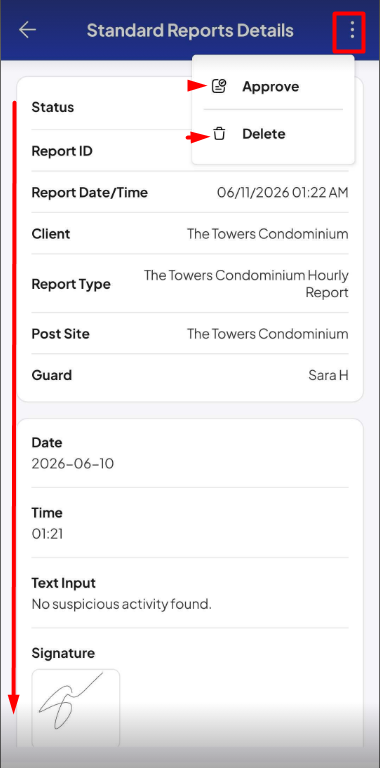Screen dimensions: 380x768
Task: Tap the Report ID row
Action: (x=190, y=151)
